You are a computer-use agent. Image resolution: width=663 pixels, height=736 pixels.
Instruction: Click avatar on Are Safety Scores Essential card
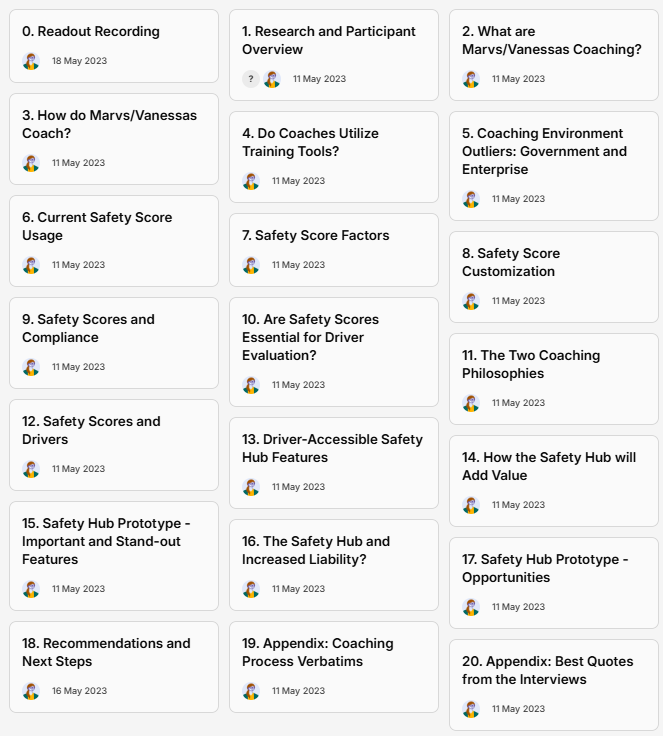251,385
